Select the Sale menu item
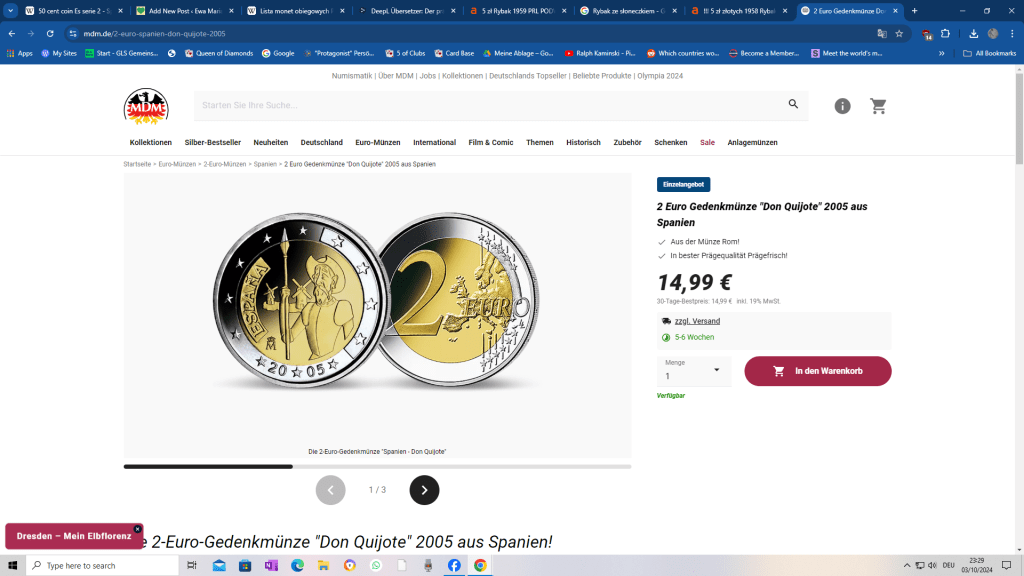1024x576 pixels. pos(707,142)
